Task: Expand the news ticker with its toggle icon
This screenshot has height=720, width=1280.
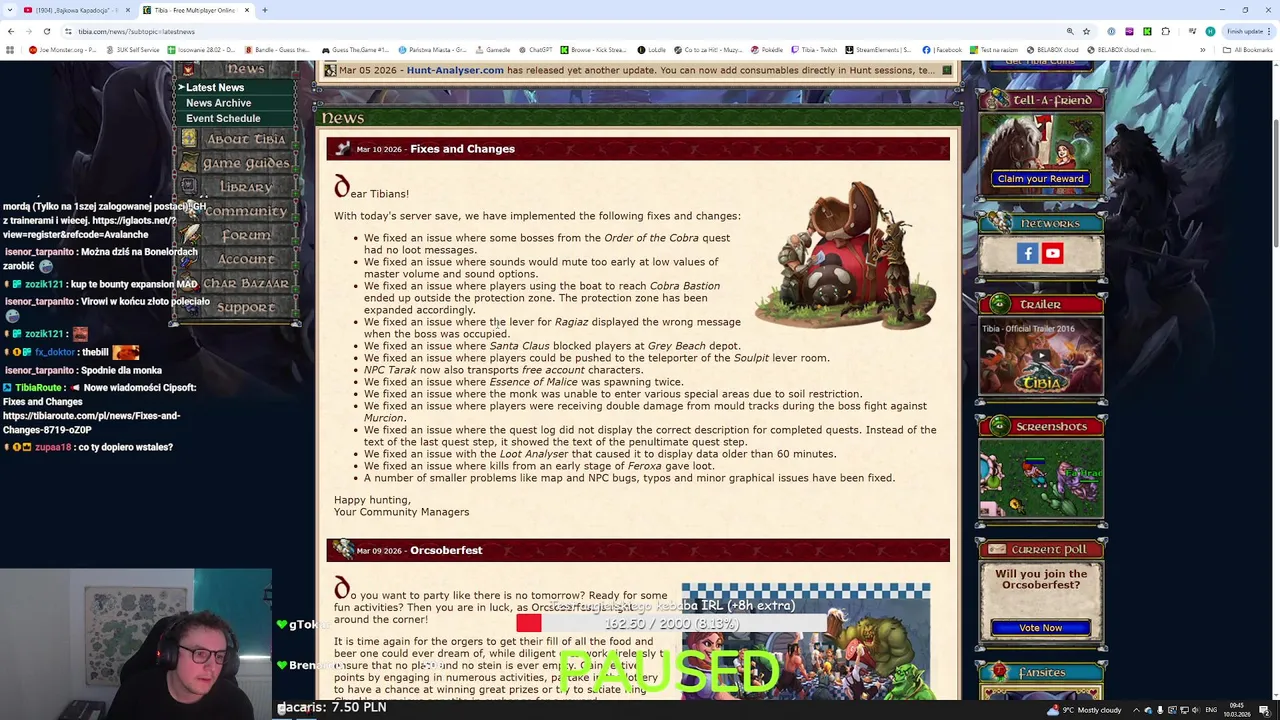Action: tap(947, 70)
